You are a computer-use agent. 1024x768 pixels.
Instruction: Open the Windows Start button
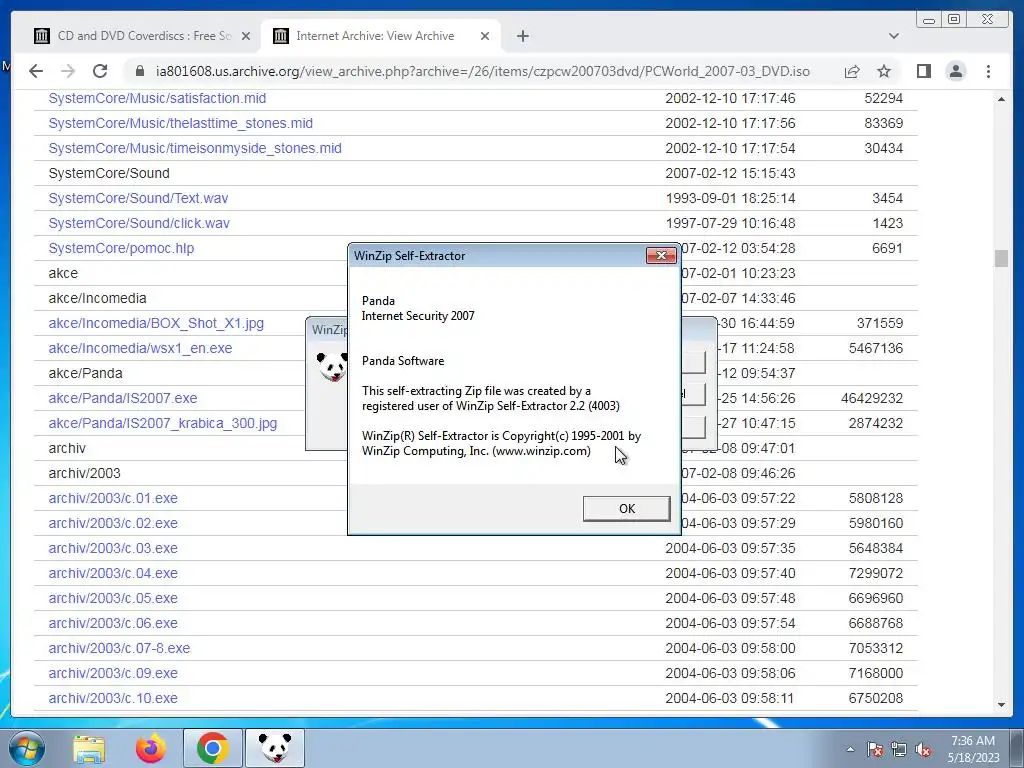(27, 748)
